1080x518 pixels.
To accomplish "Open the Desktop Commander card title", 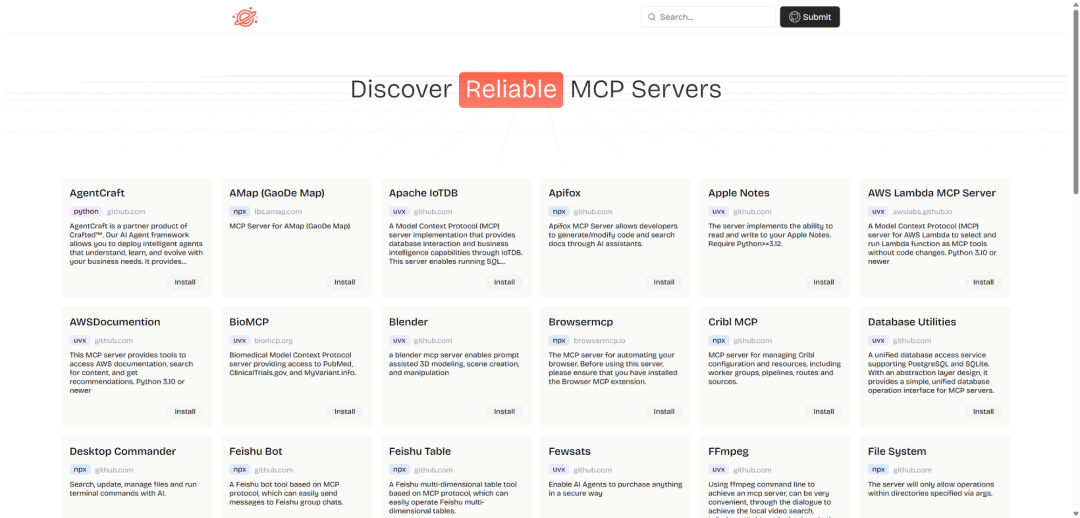I will pos(123,451).
